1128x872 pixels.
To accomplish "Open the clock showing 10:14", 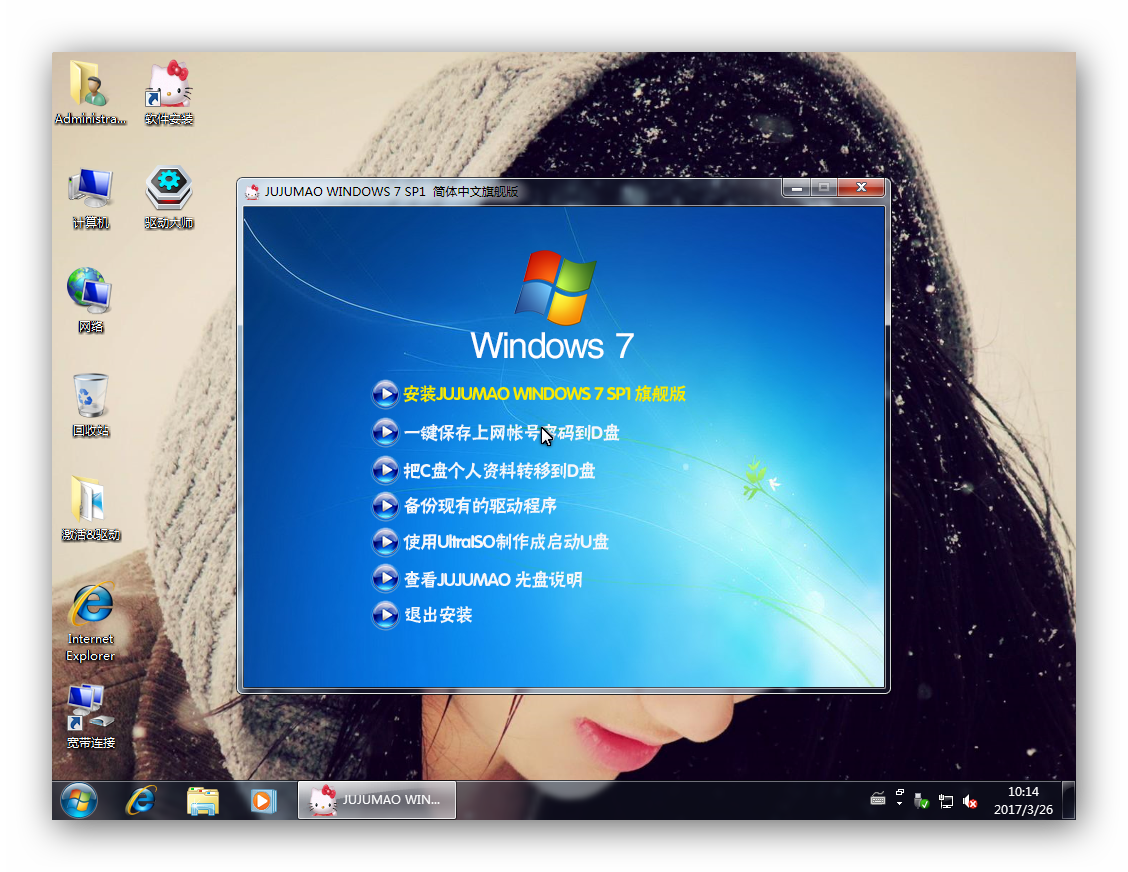I will pyautogui.click(x=1023, y=800).
